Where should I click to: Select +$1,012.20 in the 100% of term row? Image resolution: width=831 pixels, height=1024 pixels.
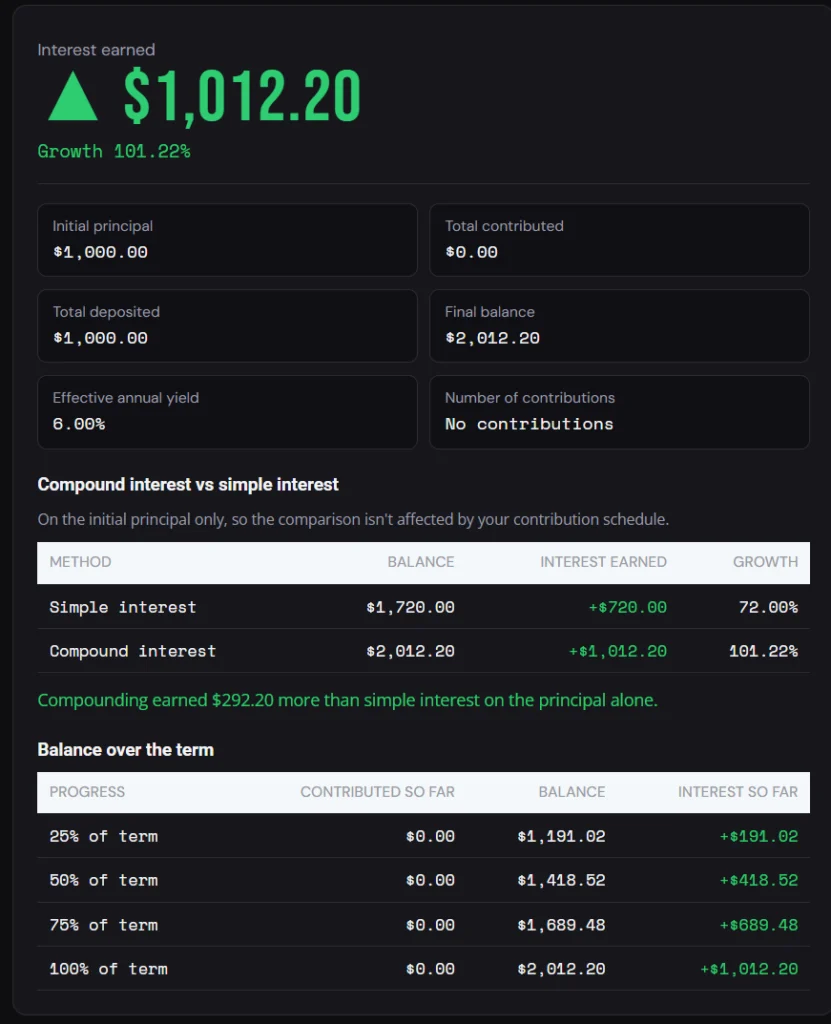coord(749,969)
